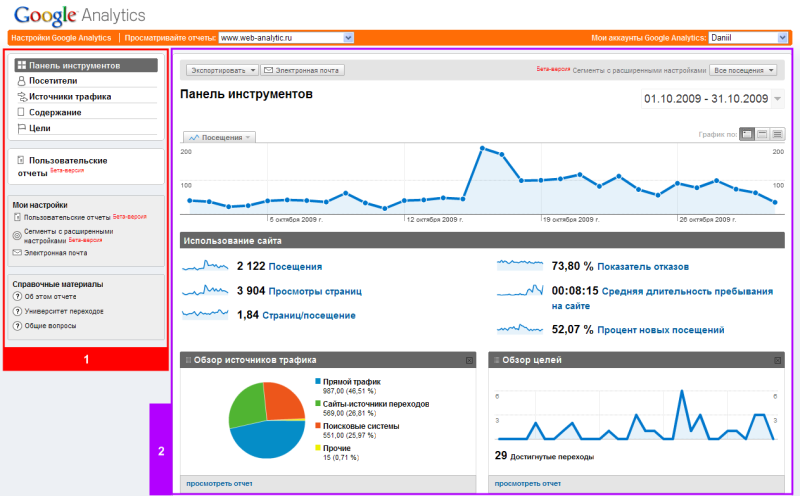This screenshot has height=496, width=800.
Task: Open Панель инструментов in the sidebar
Action: click(86, 65)
